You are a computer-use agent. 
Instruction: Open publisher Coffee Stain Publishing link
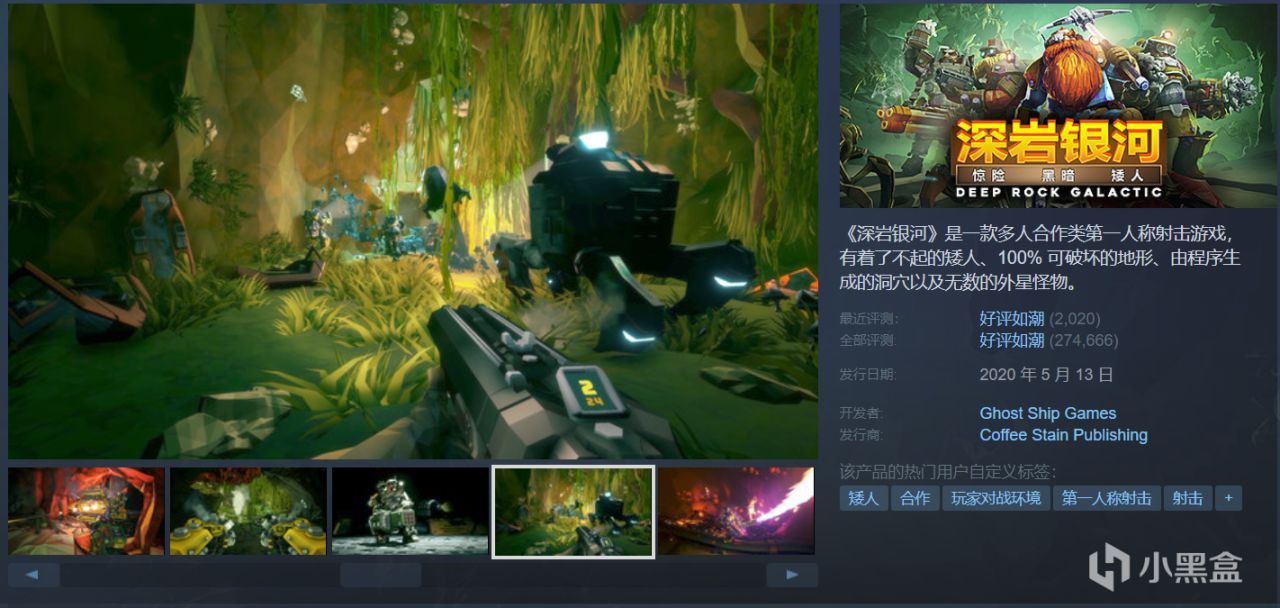point(1063,435)
